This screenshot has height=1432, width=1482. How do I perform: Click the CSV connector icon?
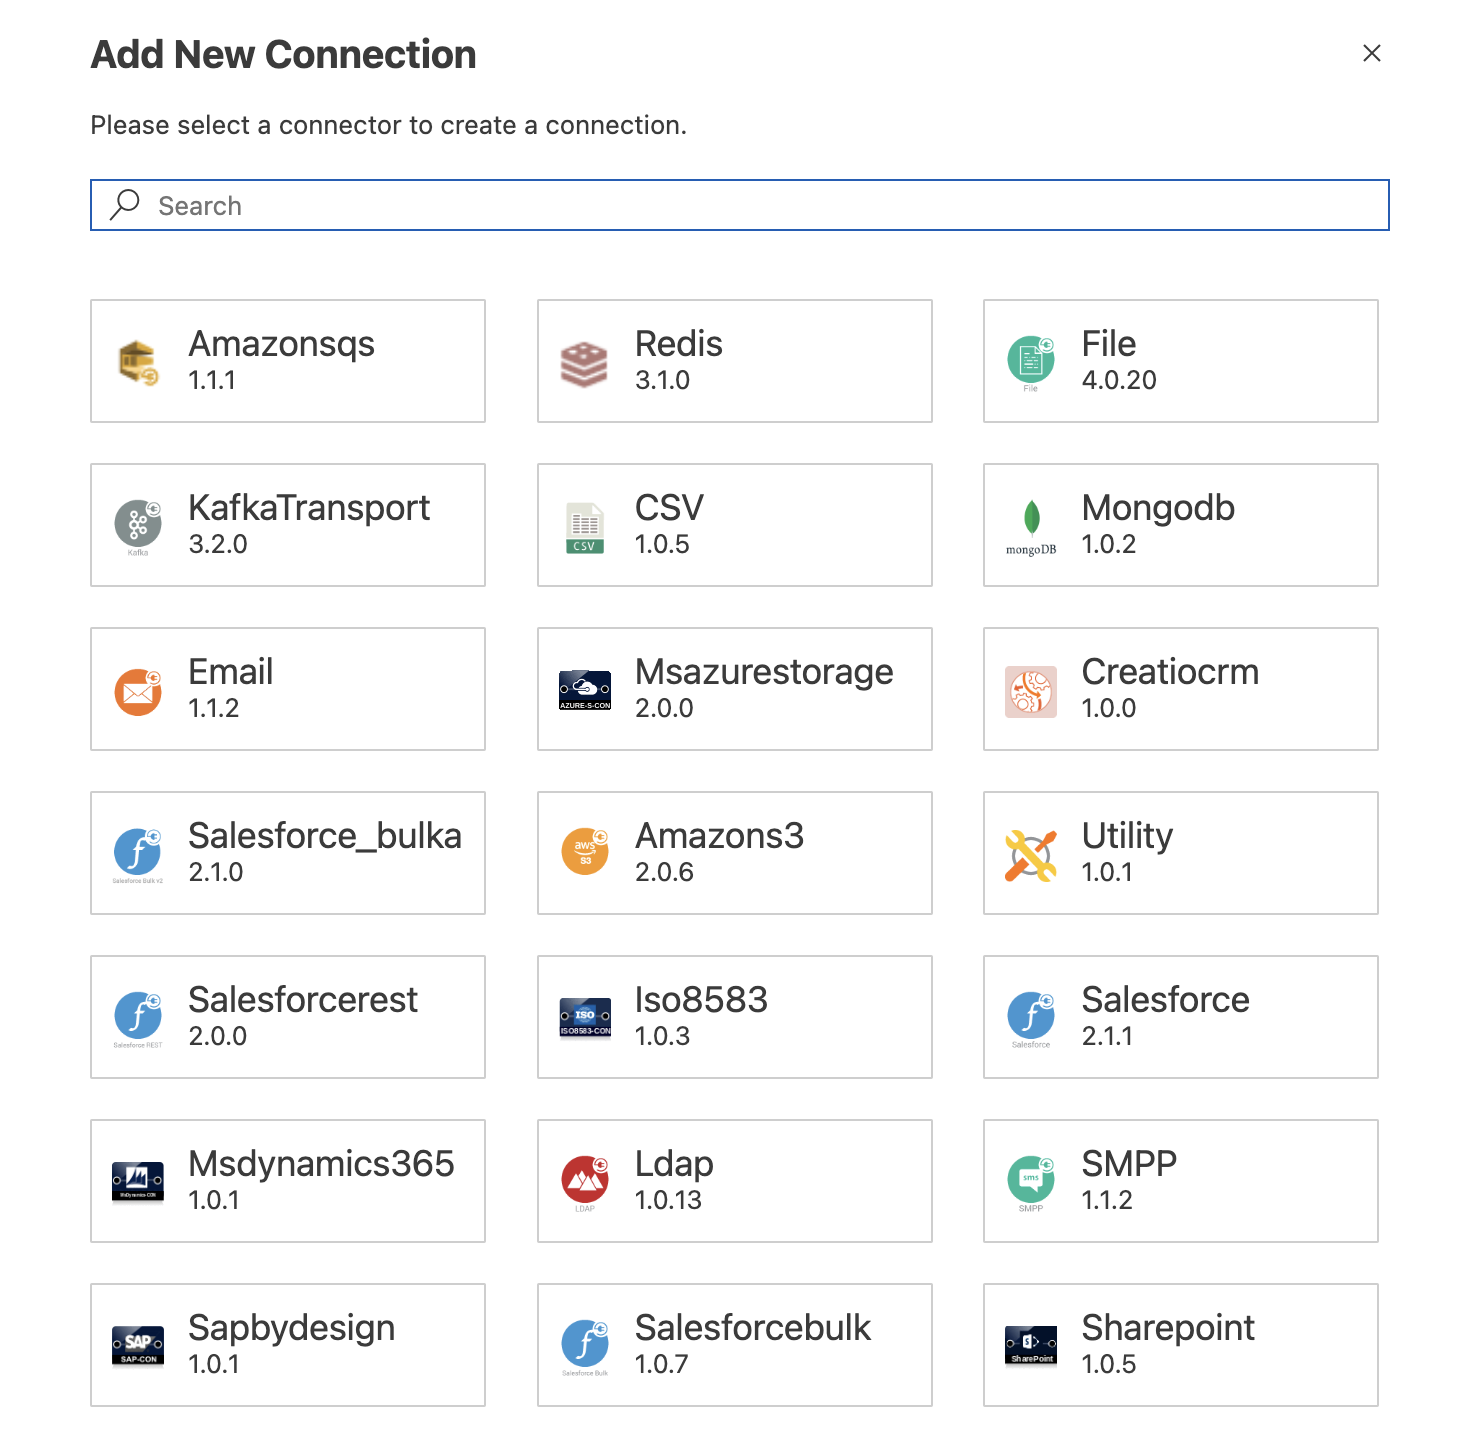(584, 524)
